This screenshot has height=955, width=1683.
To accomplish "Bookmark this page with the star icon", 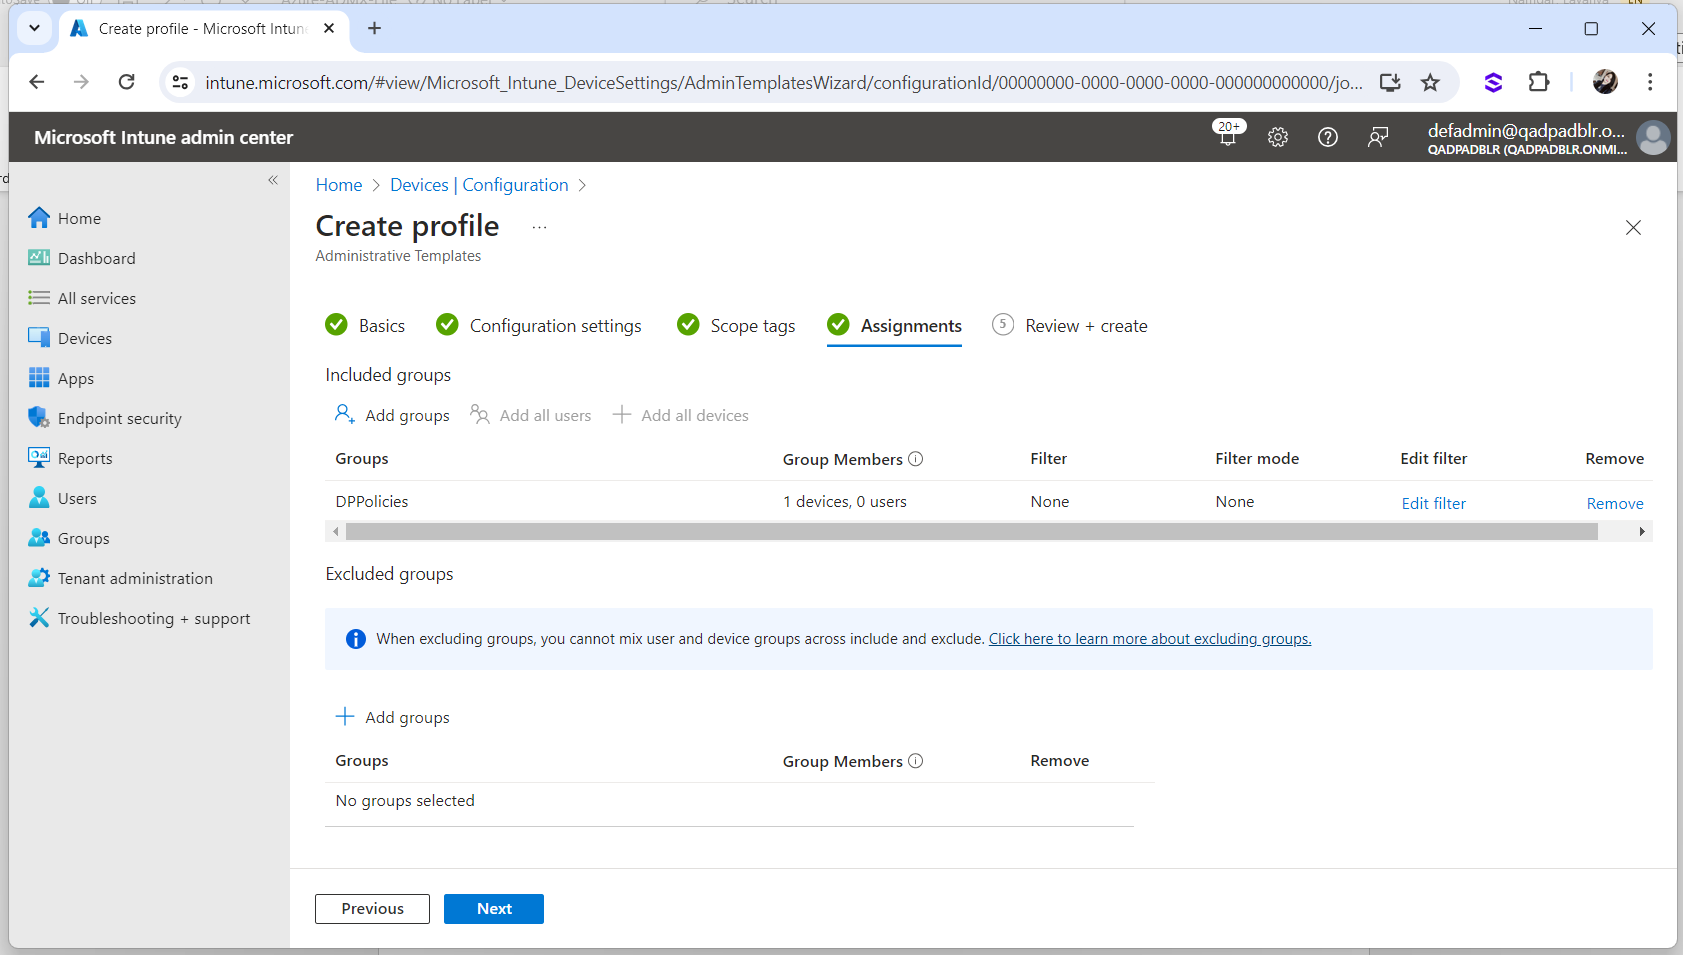I will (1431, 82).
